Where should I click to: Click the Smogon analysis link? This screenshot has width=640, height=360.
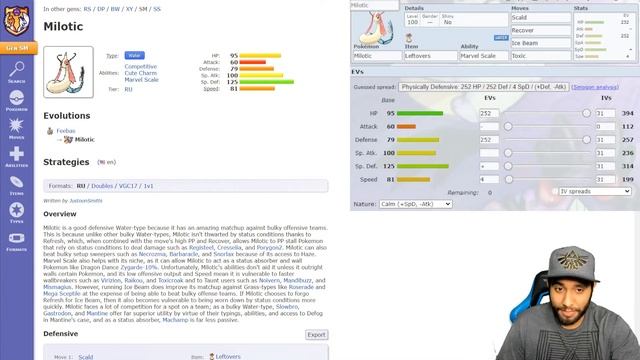pyautogui.click(x=595, y=87)
